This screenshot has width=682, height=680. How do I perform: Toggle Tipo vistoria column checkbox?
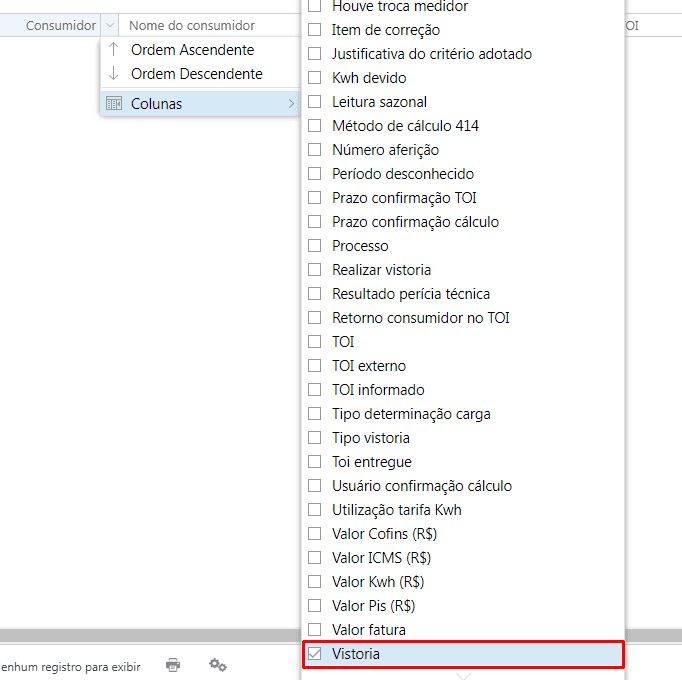tap(314, 437)
